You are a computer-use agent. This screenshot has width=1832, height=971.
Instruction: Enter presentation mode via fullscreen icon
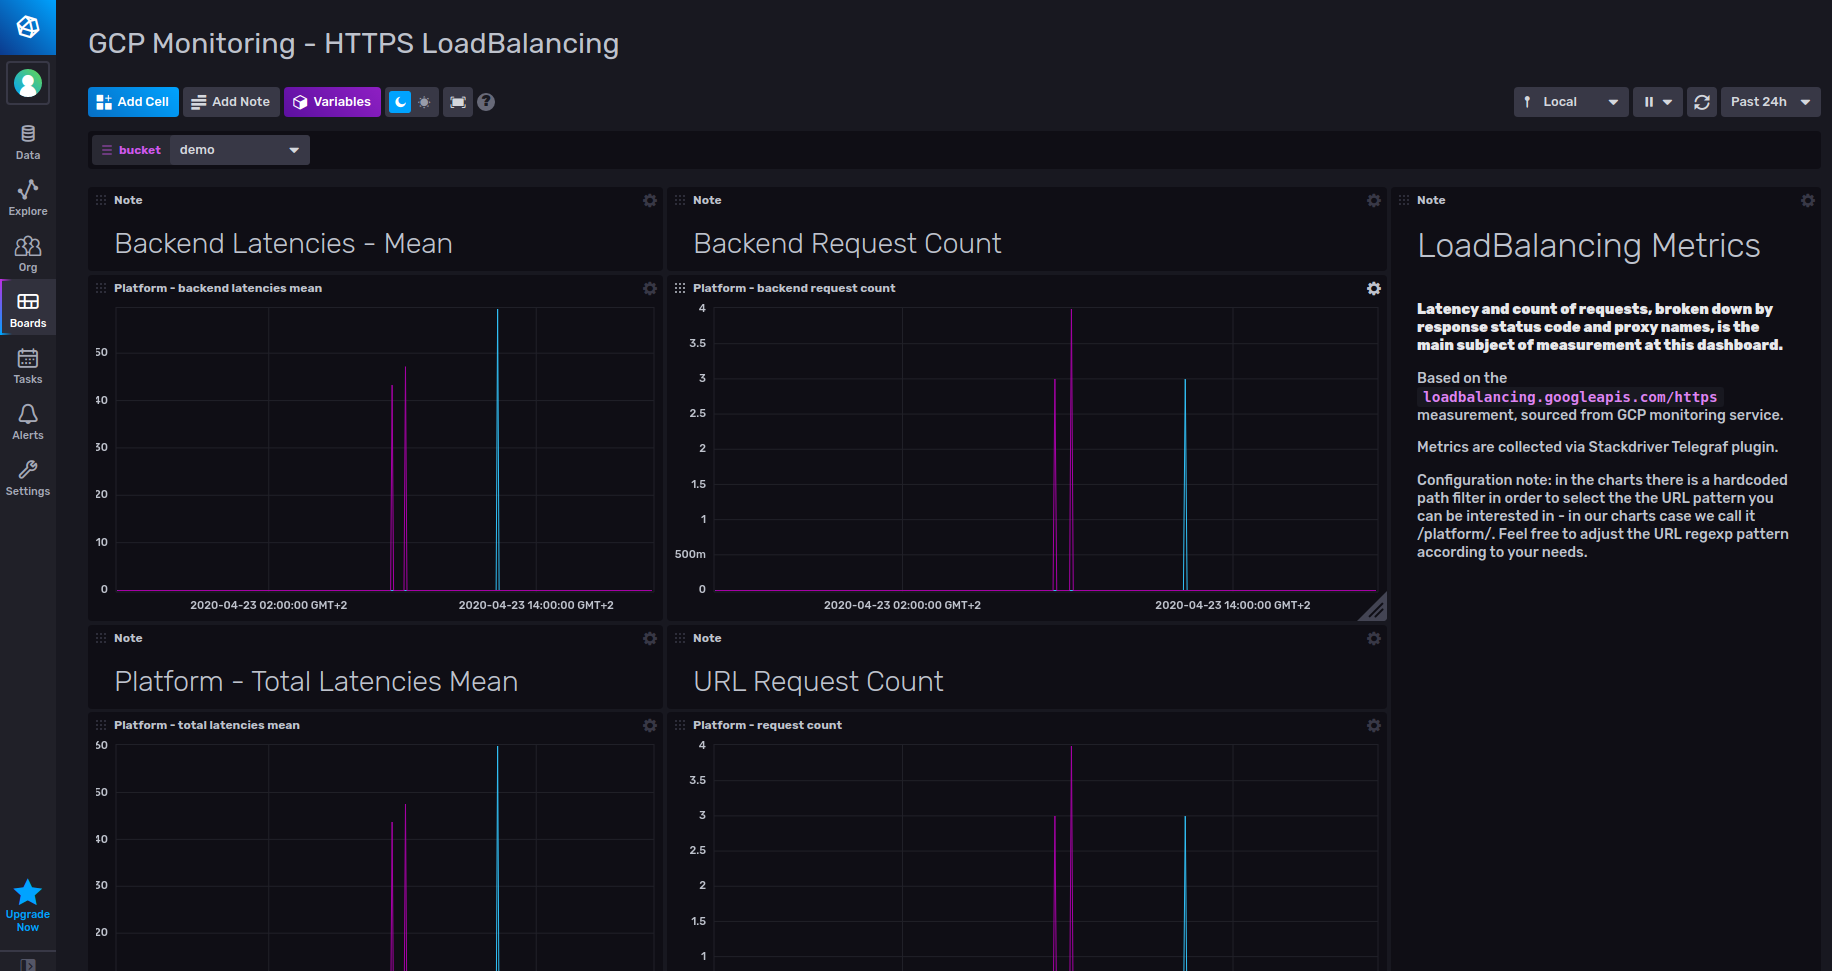coord(458,102)
